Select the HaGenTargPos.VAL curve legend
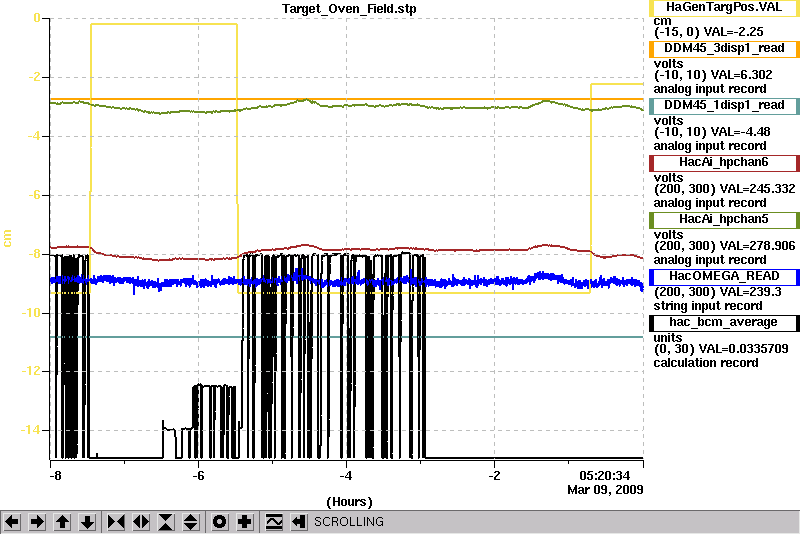 tap(723, 8)
